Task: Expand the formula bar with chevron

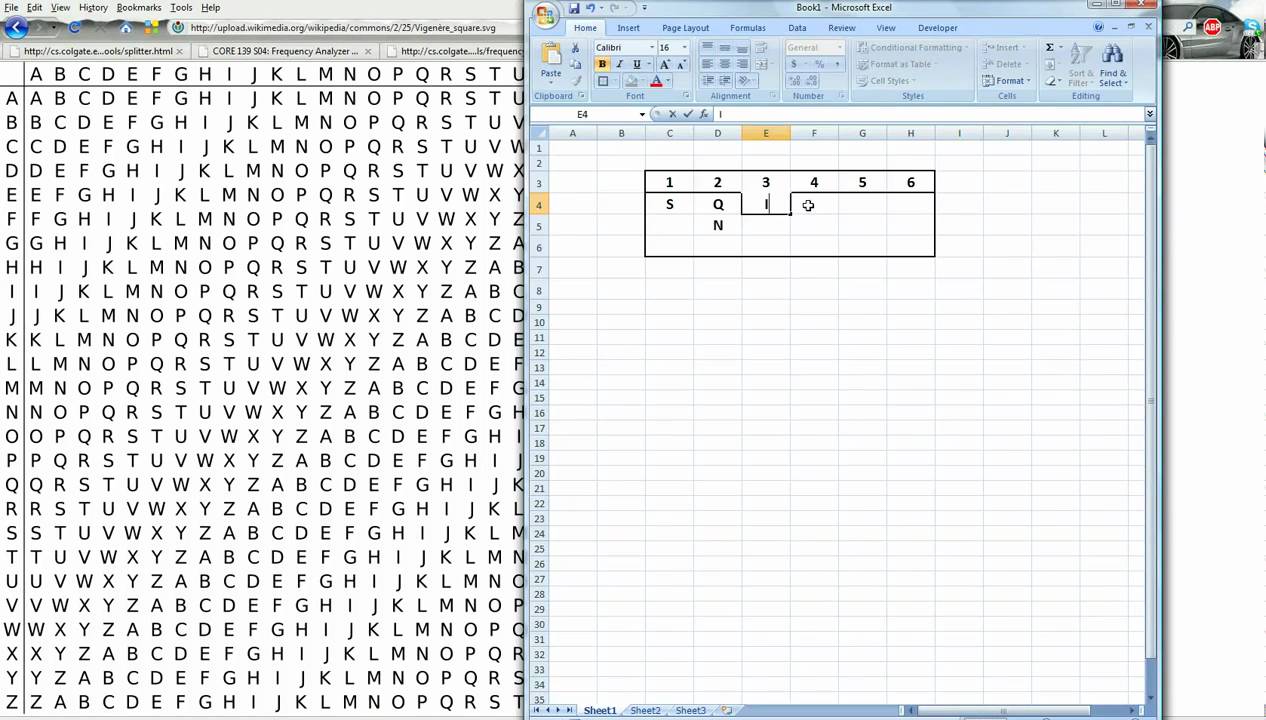Action: pyautogui.click(x=1149, y=114)
